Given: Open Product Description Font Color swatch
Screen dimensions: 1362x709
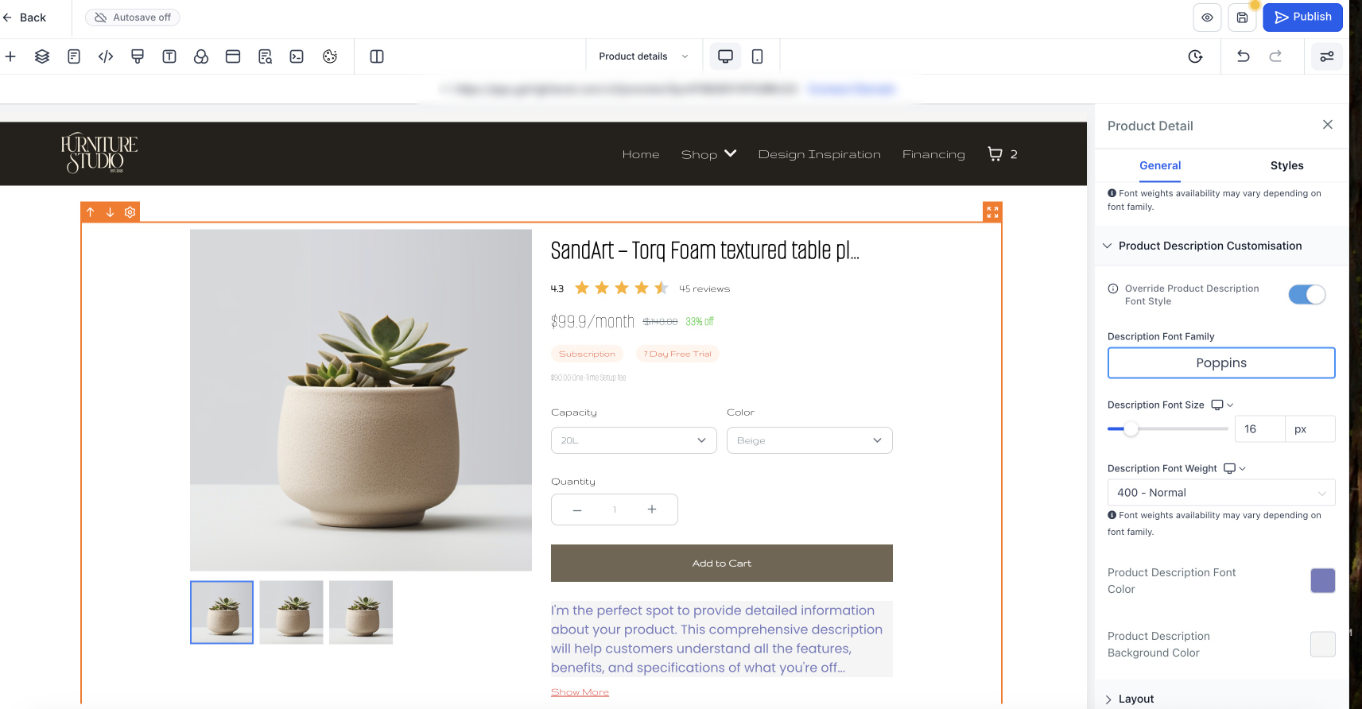Looking at the screenshot, I should click(1322, 581).
